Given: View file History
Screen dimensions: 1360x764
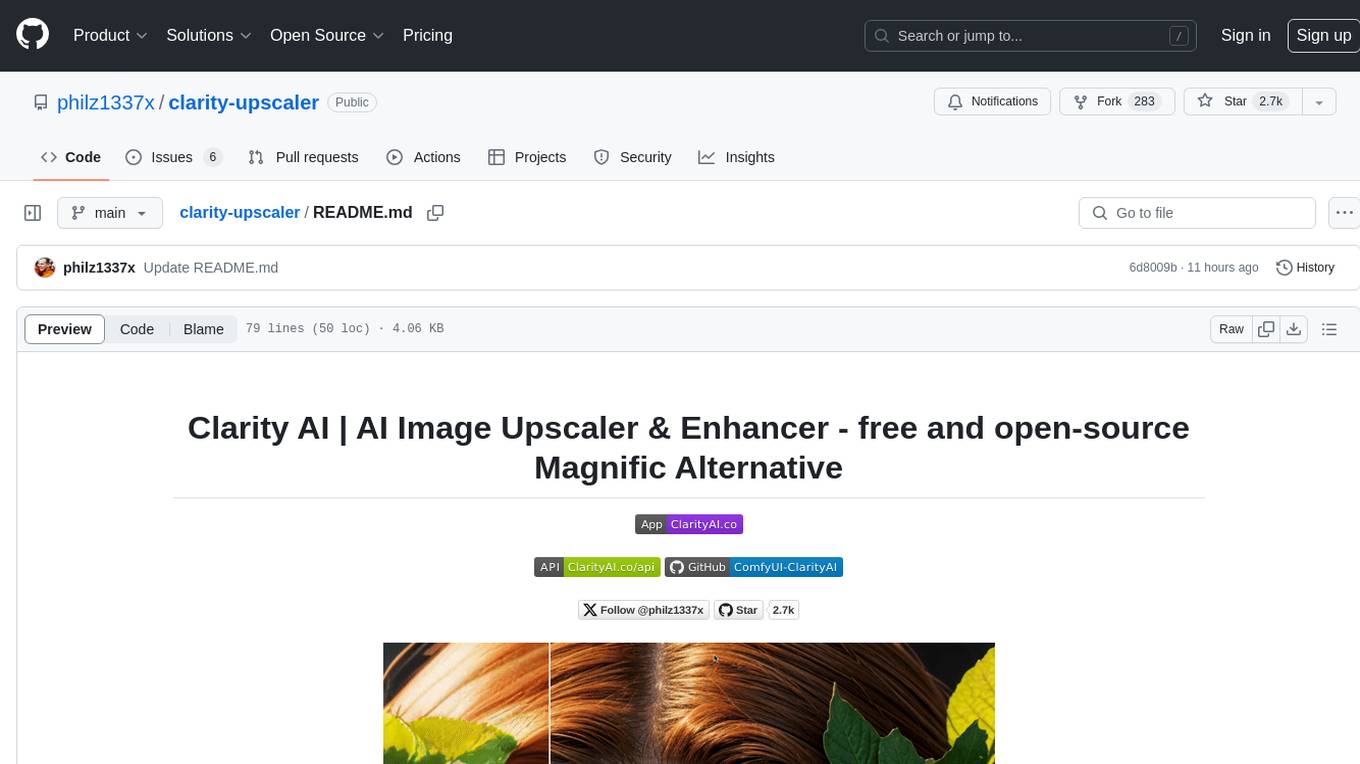Looking at the screenshot, I should (1305, 267).
